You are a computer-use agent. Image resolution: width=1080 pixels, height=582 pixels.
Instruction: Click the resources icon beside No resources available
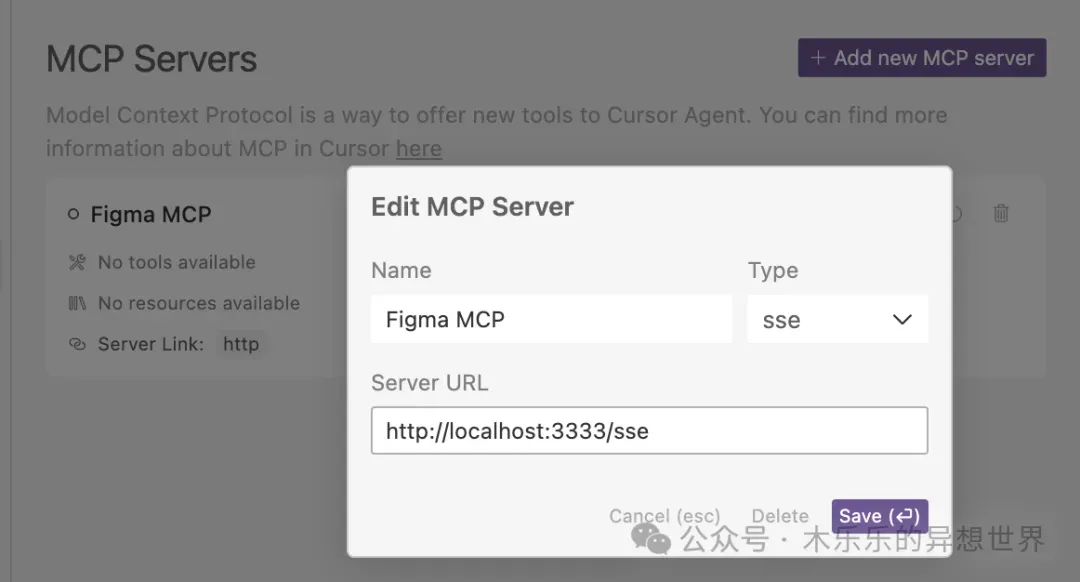pos(77,303)
